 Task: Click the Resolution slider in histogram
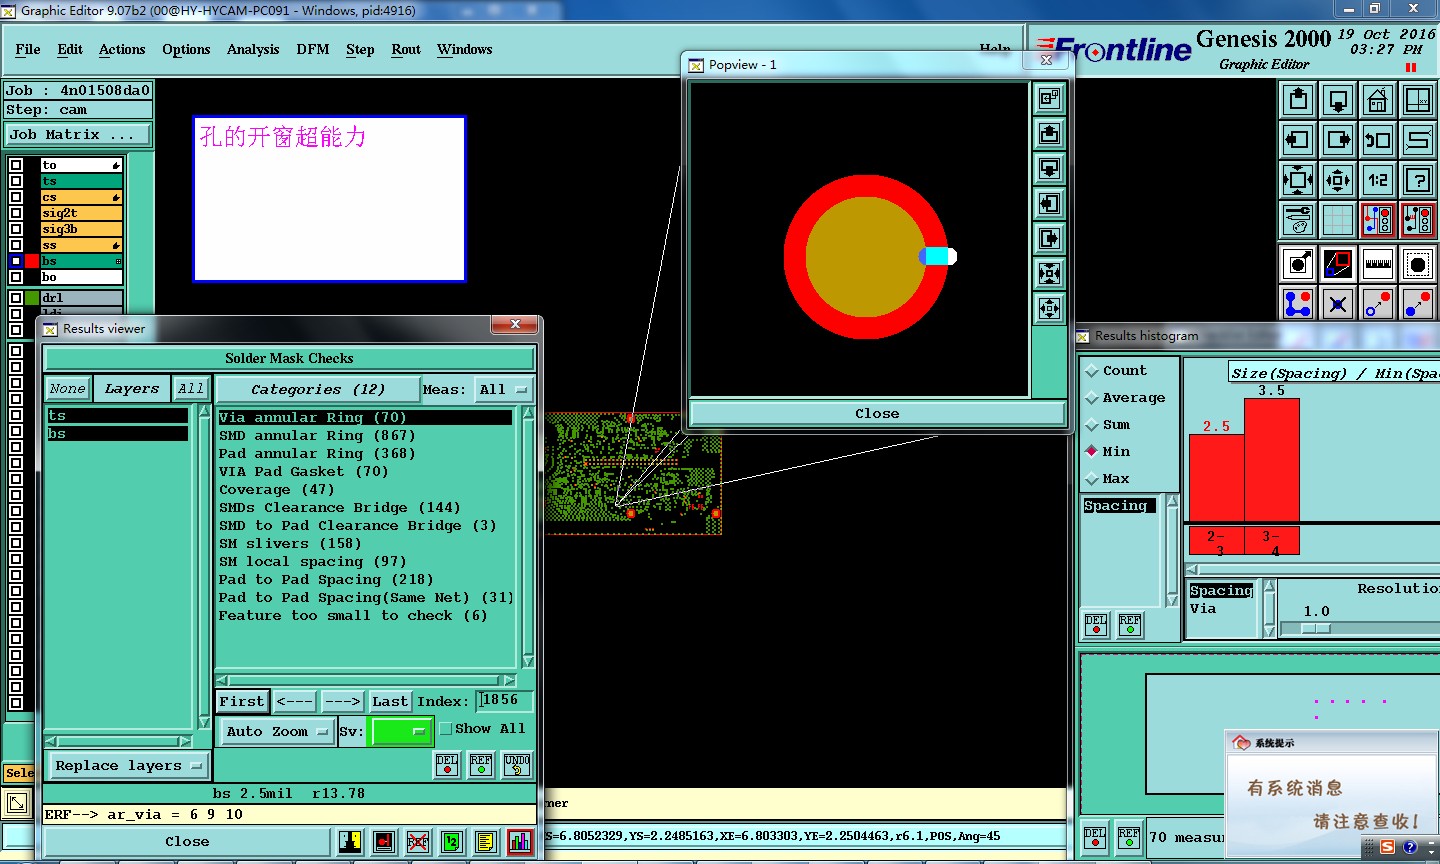(x=1315, y=629)
